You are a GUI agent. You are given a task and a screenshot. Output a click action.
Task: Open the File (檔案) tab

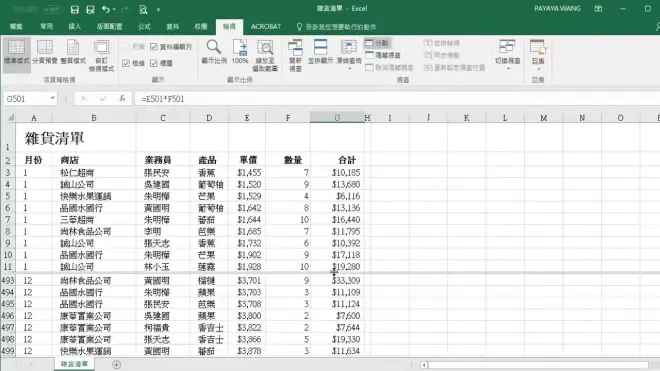point(16,27)
